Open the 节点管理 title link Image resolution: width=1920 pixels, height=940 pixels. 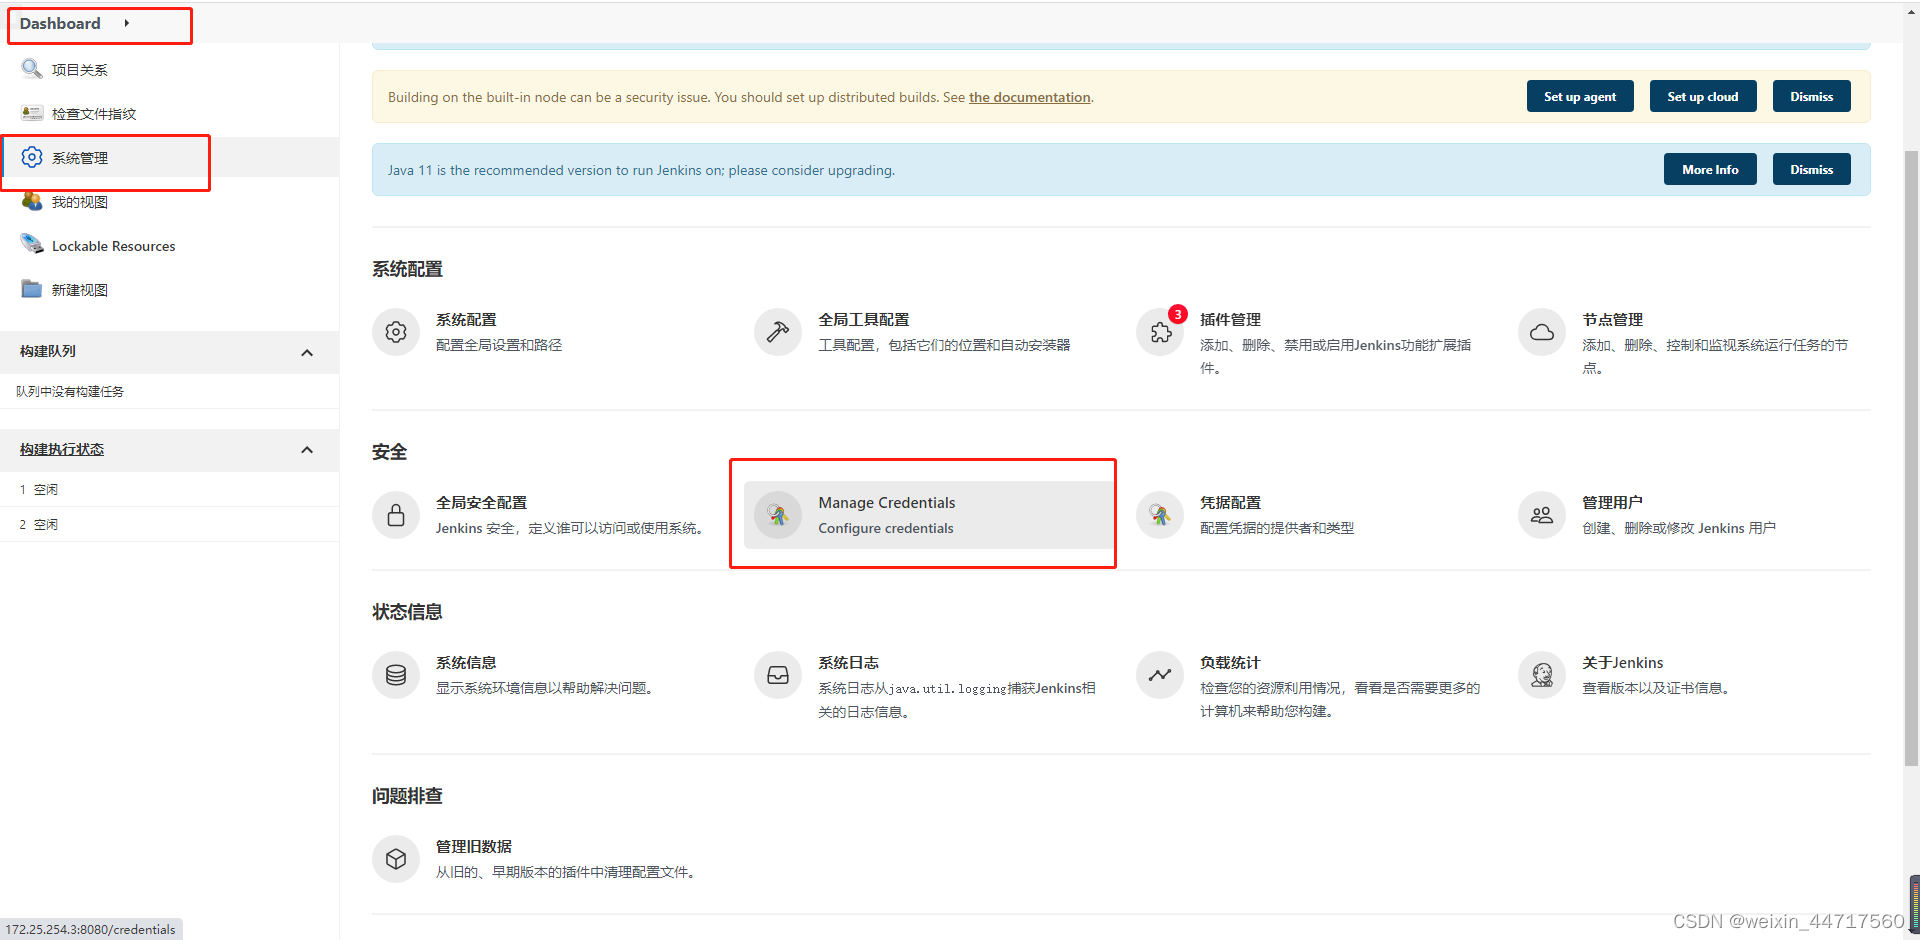[1612, 319]
